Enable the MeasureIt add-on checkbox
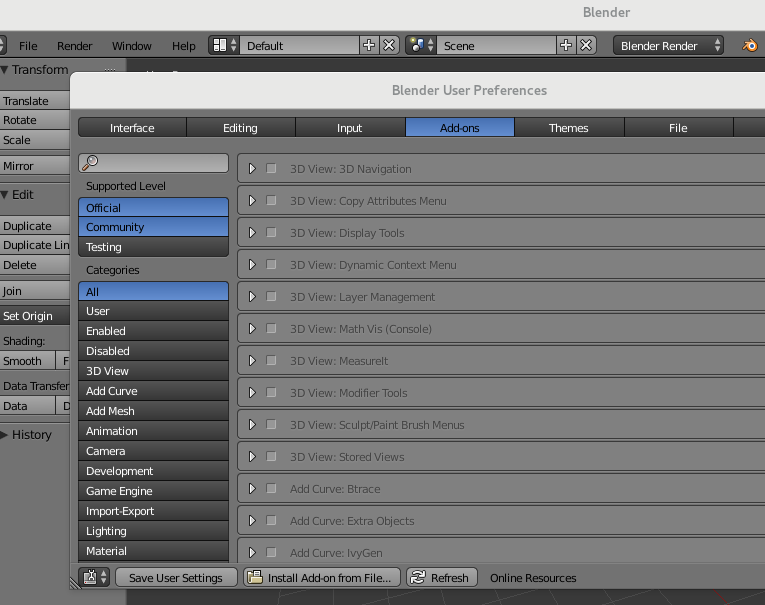 point(271,361)
